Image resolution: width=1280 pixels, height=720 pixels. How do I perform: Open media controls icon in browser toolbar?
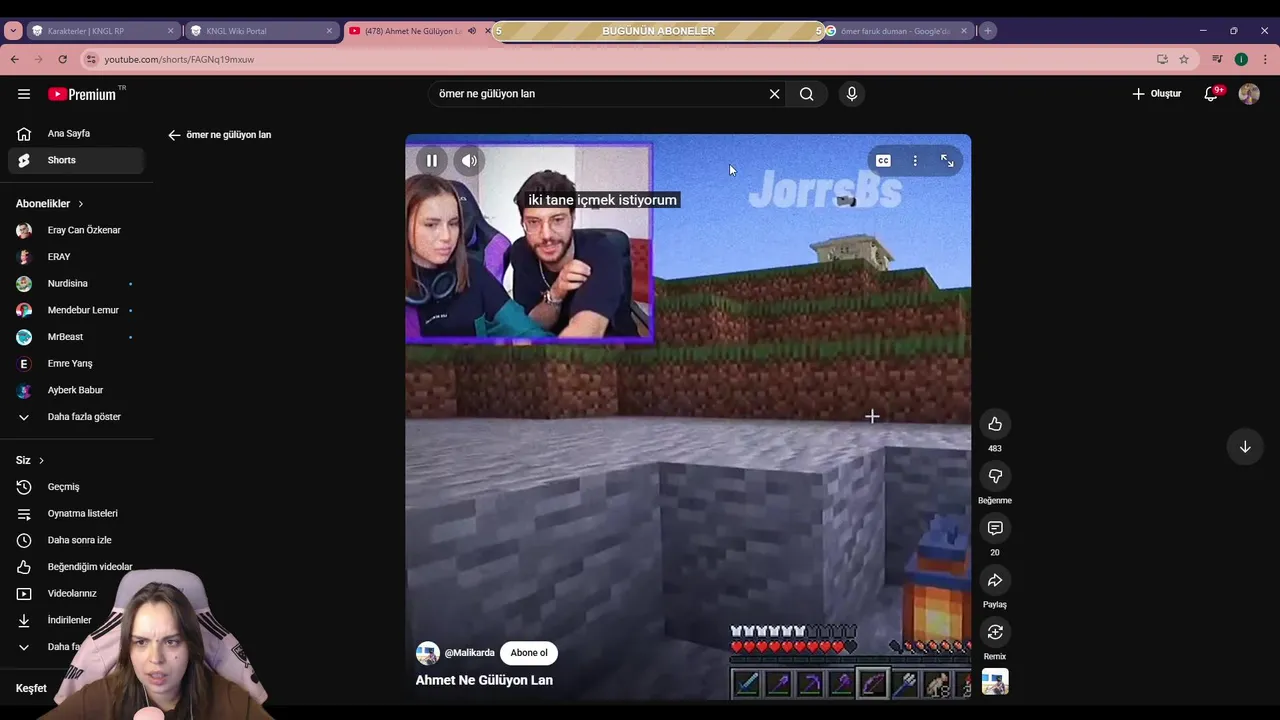(1217, 60)
